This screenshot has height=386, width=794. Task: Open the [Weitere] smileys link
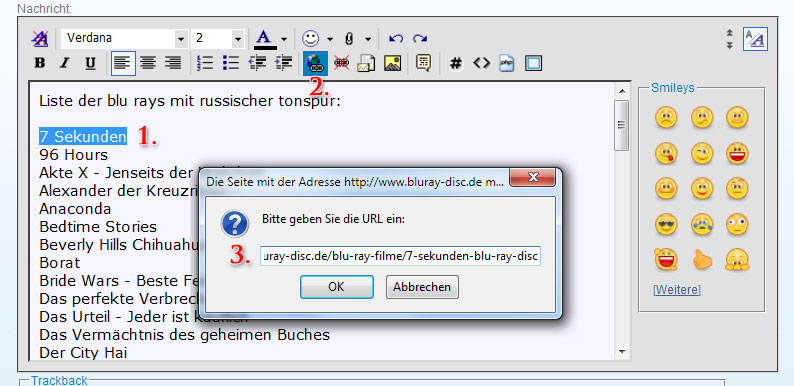(677, 290)
